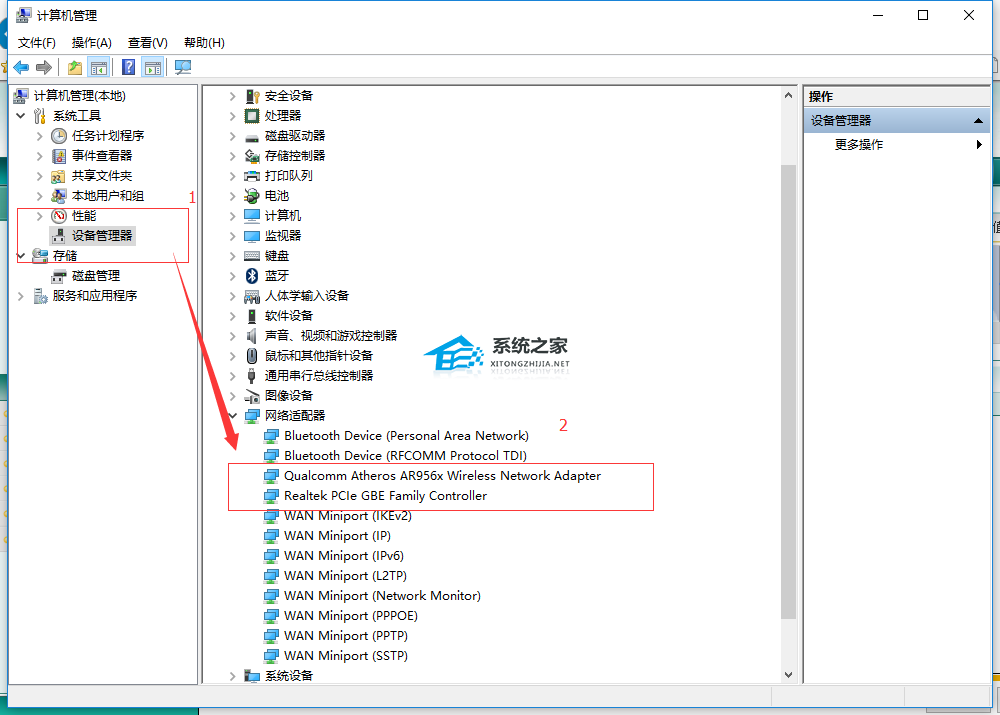Screen dimensions: 1000x715
Task: Open the Action (操作) menu
Action: [92, 43]
